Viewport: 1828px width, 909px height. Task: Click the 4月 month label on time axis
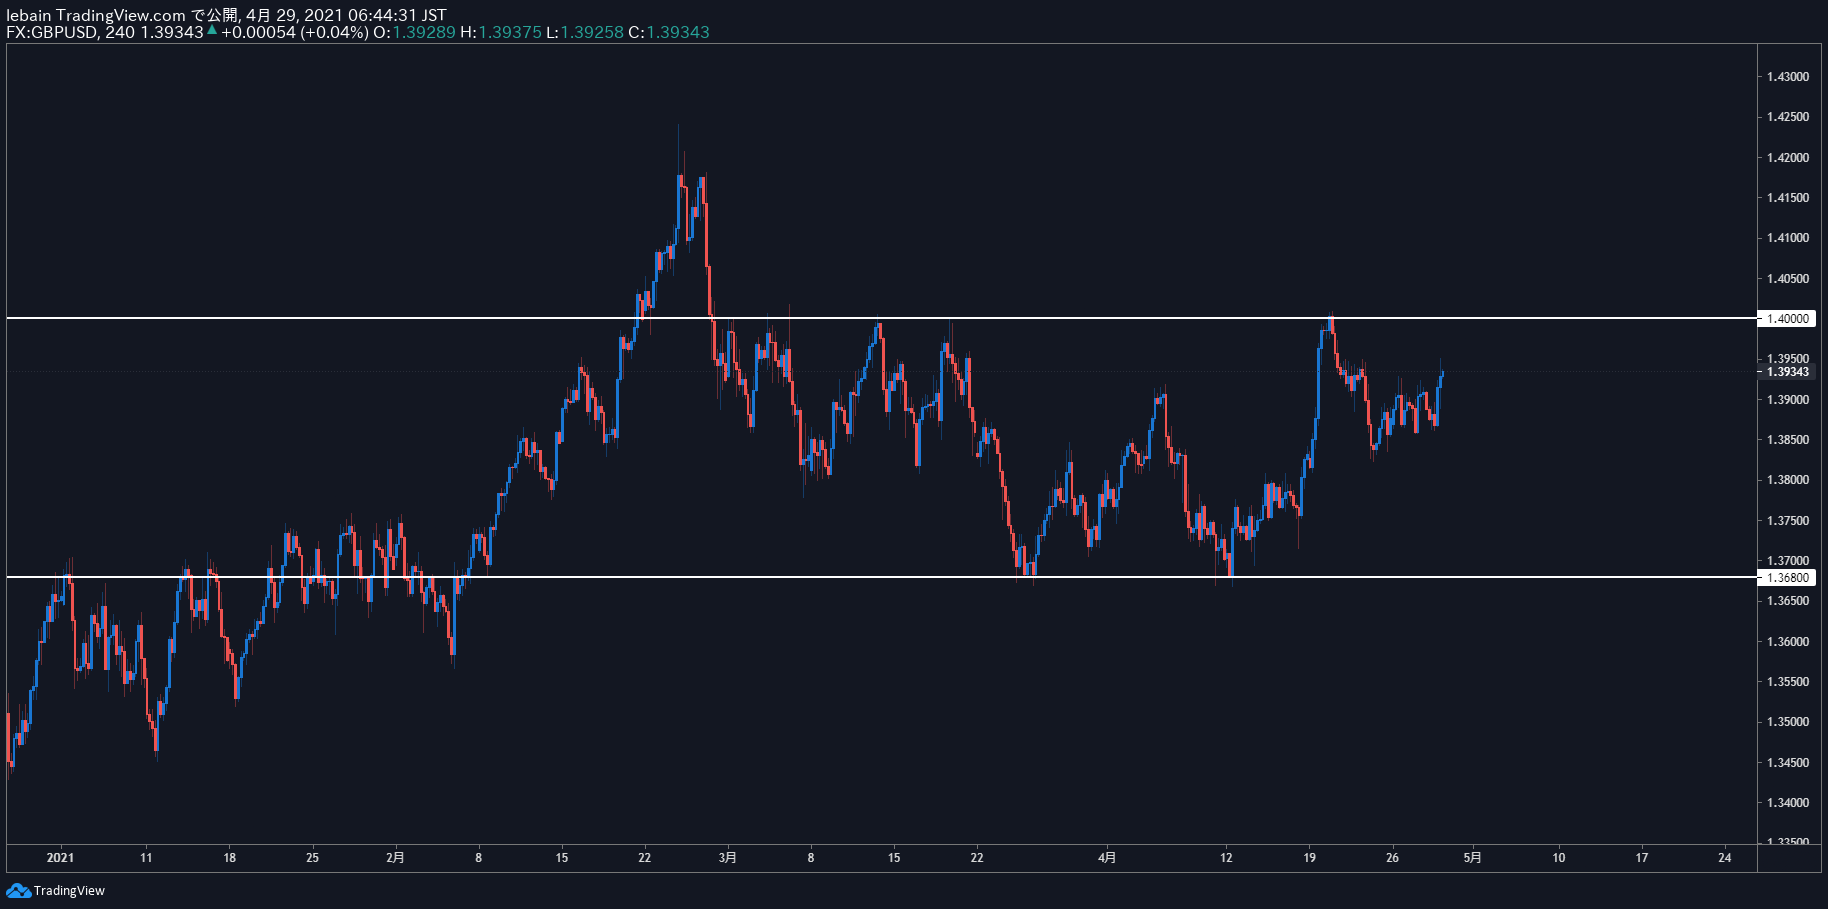(1107, 857)
